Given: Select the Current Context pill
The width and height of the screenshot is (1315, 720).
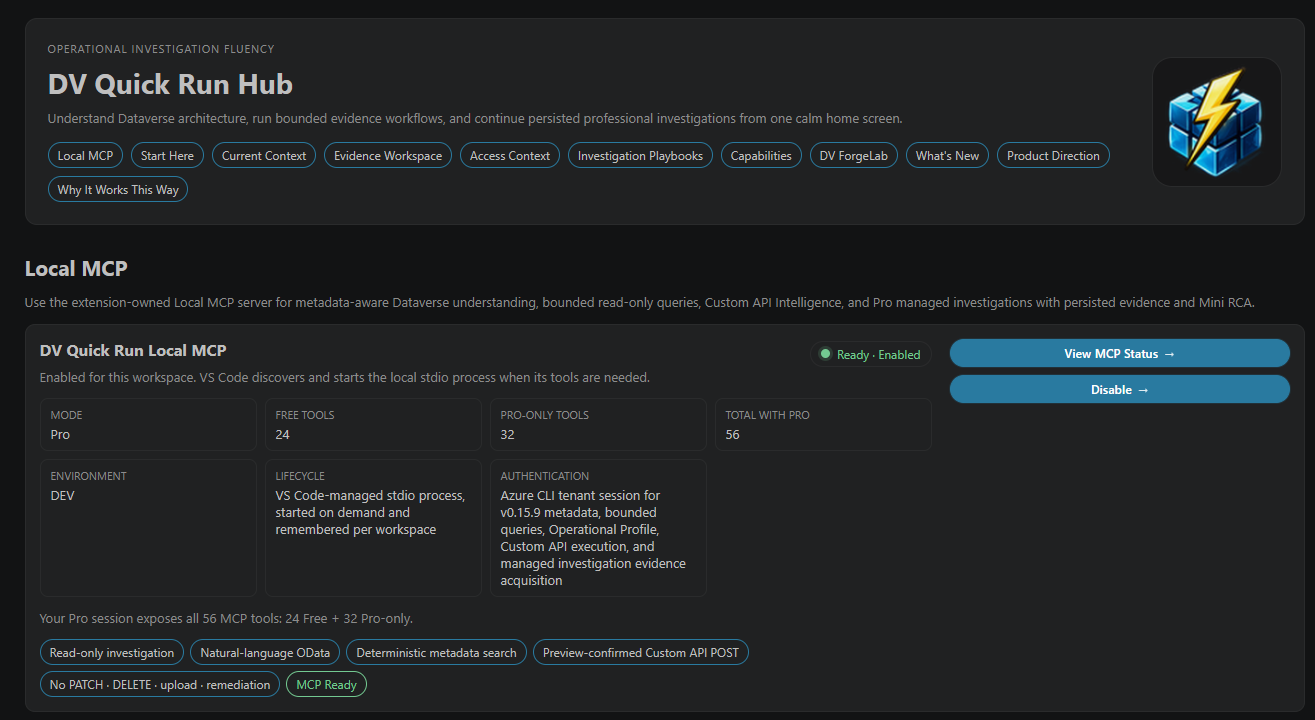Looking at the screenshot, I should (264, 155).
